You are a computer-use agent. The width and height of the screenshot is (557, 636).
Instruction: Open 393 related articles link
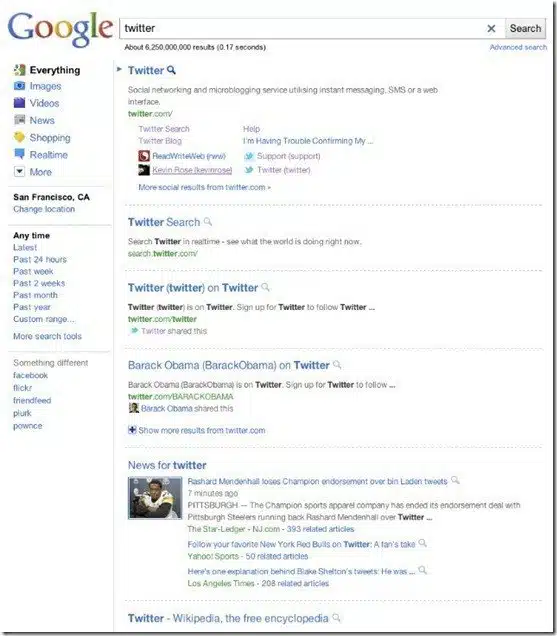(x=320, y=529)
